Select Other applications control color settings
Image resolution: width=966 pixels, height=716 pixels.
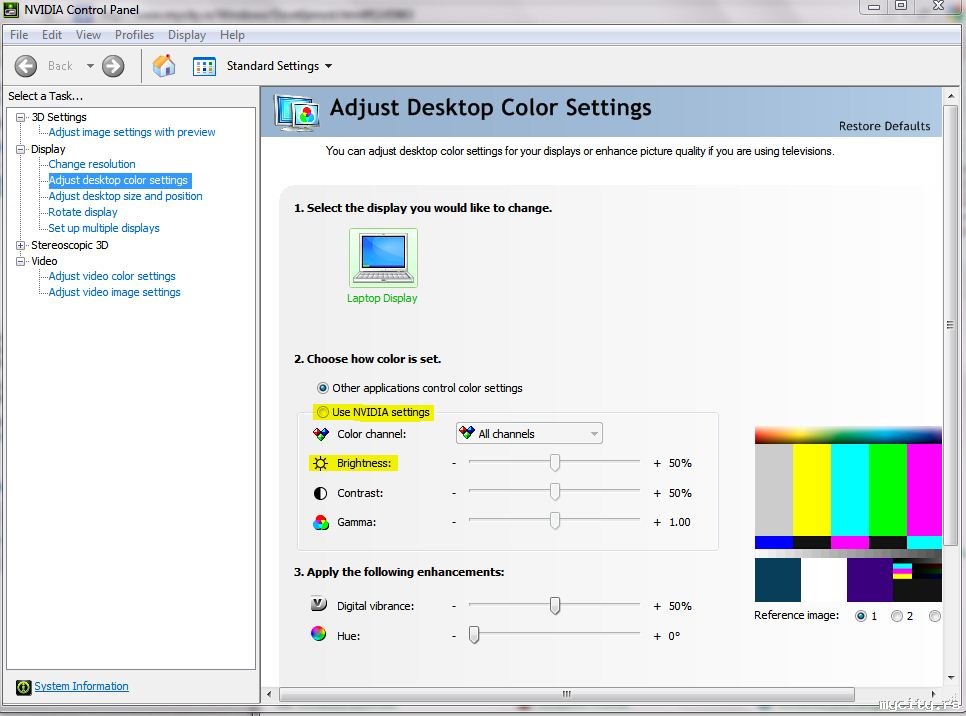point(323,388)
